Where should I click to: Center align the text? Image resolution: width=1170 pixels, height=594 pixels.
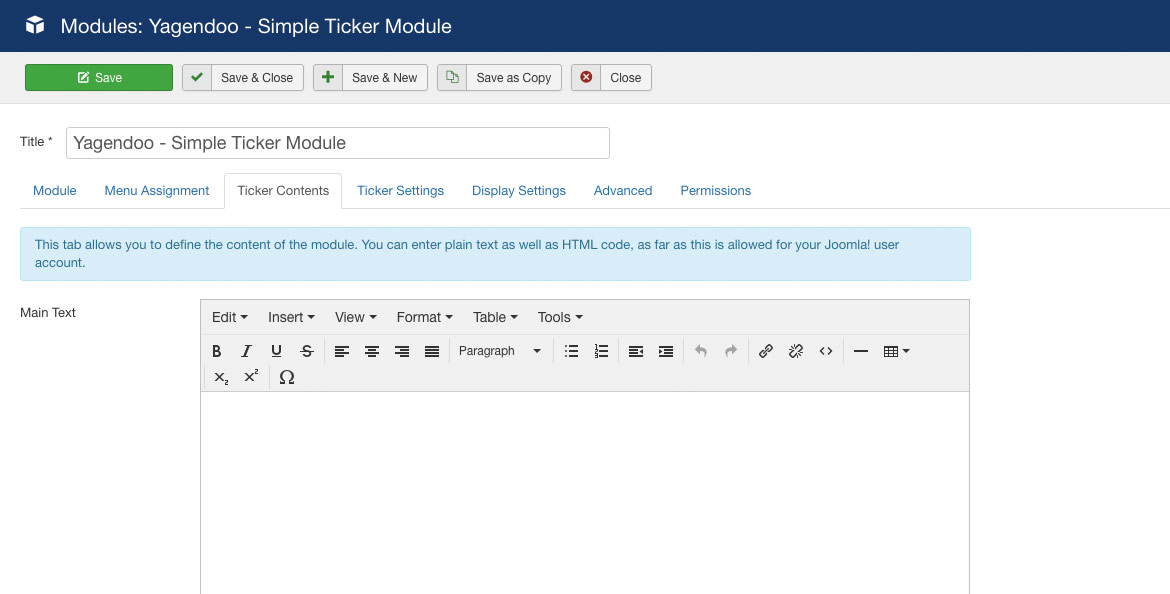pos(372,351)
